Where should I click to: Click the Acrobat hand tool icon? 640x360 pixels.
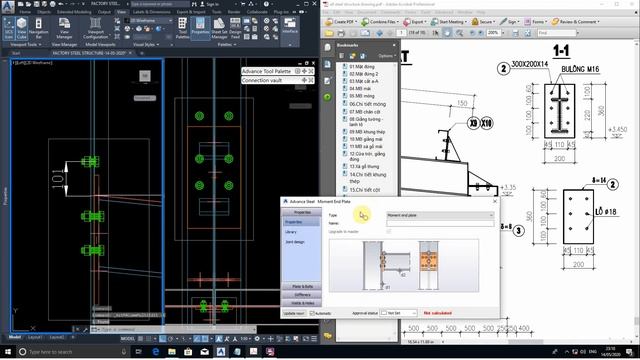pyautogui.click(x=447, y=33)
